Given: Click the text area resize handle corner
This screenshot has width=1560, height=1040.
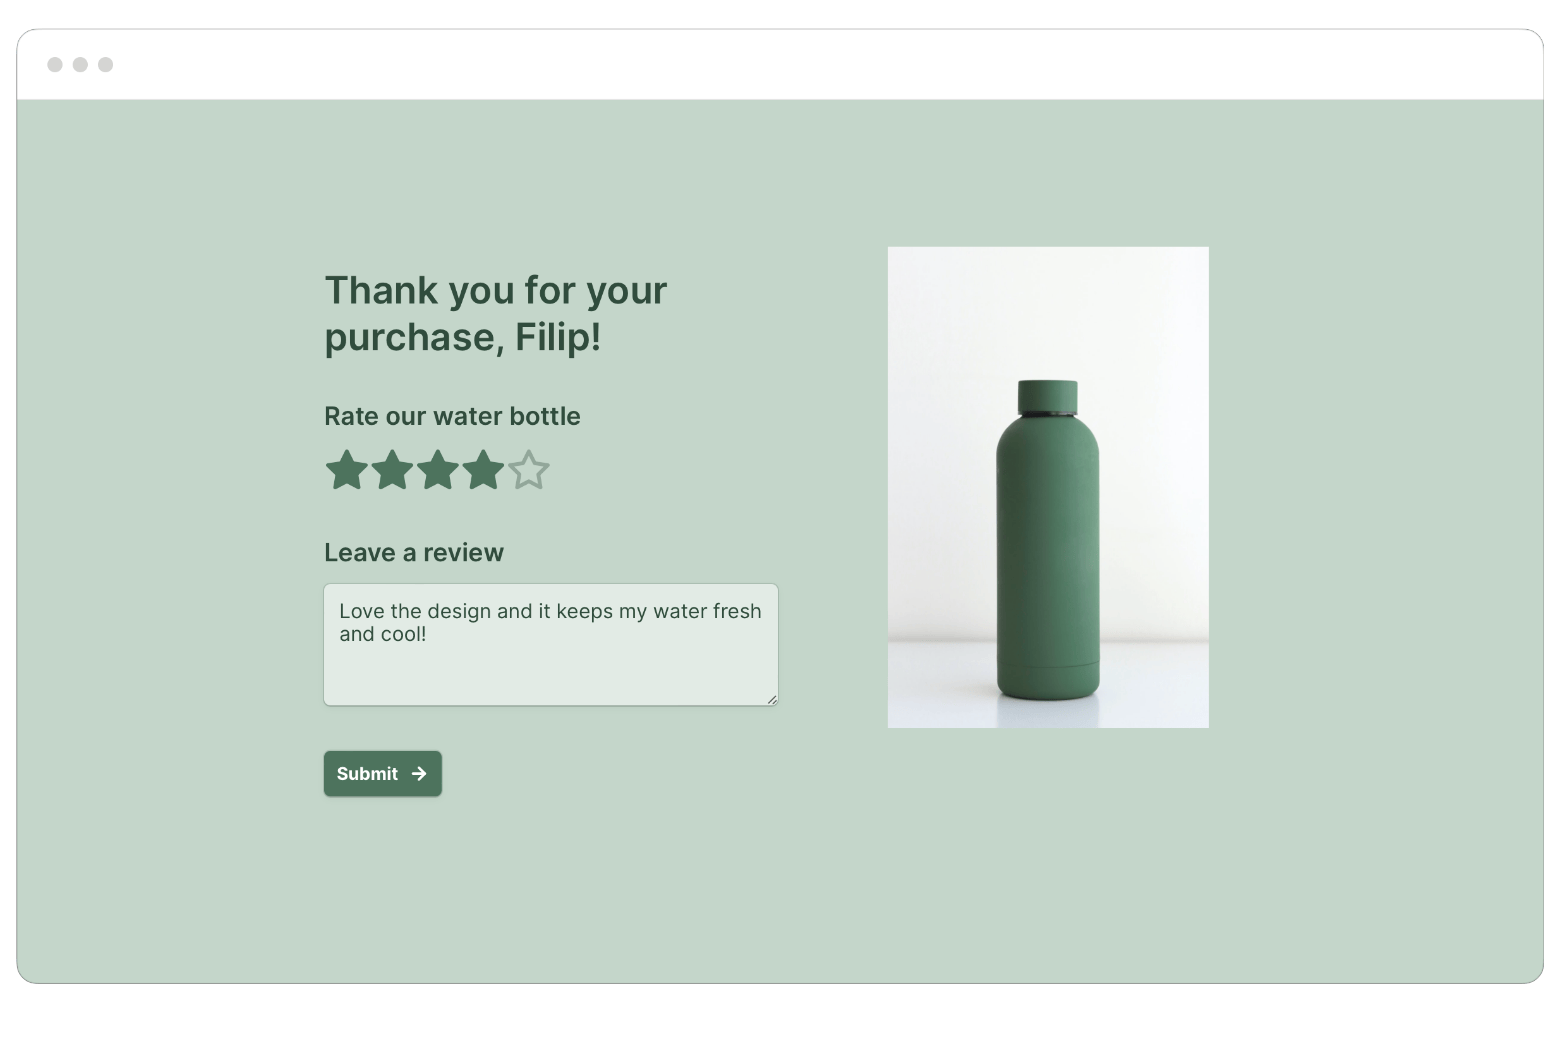Looking at the screenshot, I should 772,700.
